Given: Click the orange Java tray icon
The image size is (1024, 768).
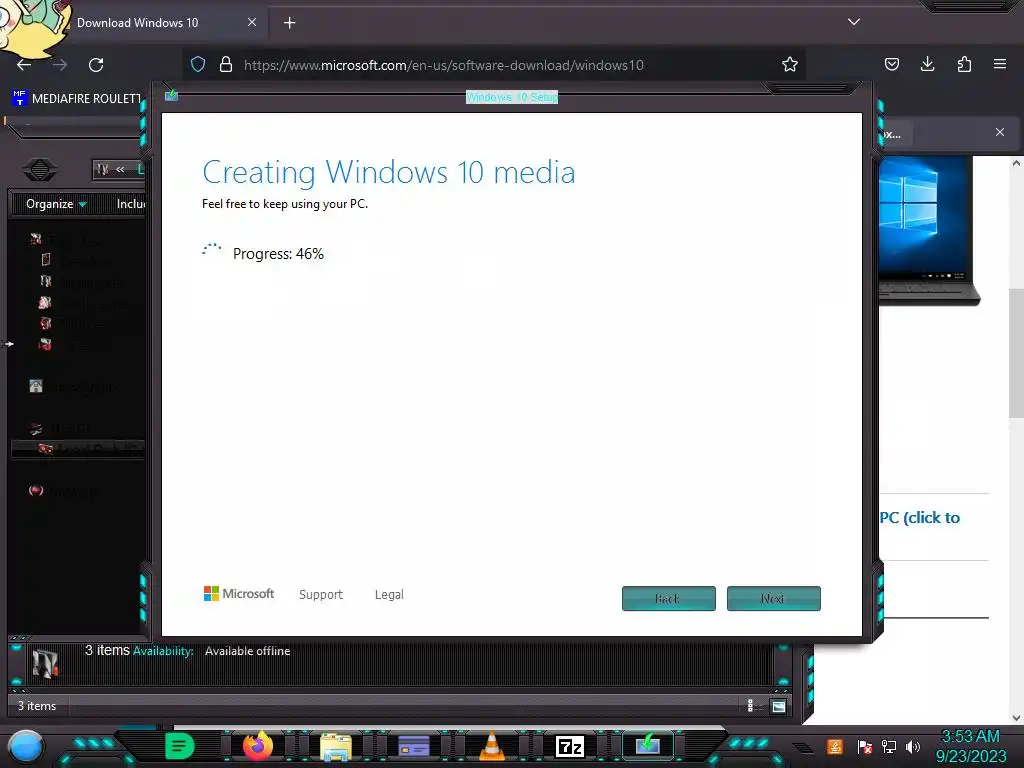Looking at the screenshot, I should coord(834,746).
